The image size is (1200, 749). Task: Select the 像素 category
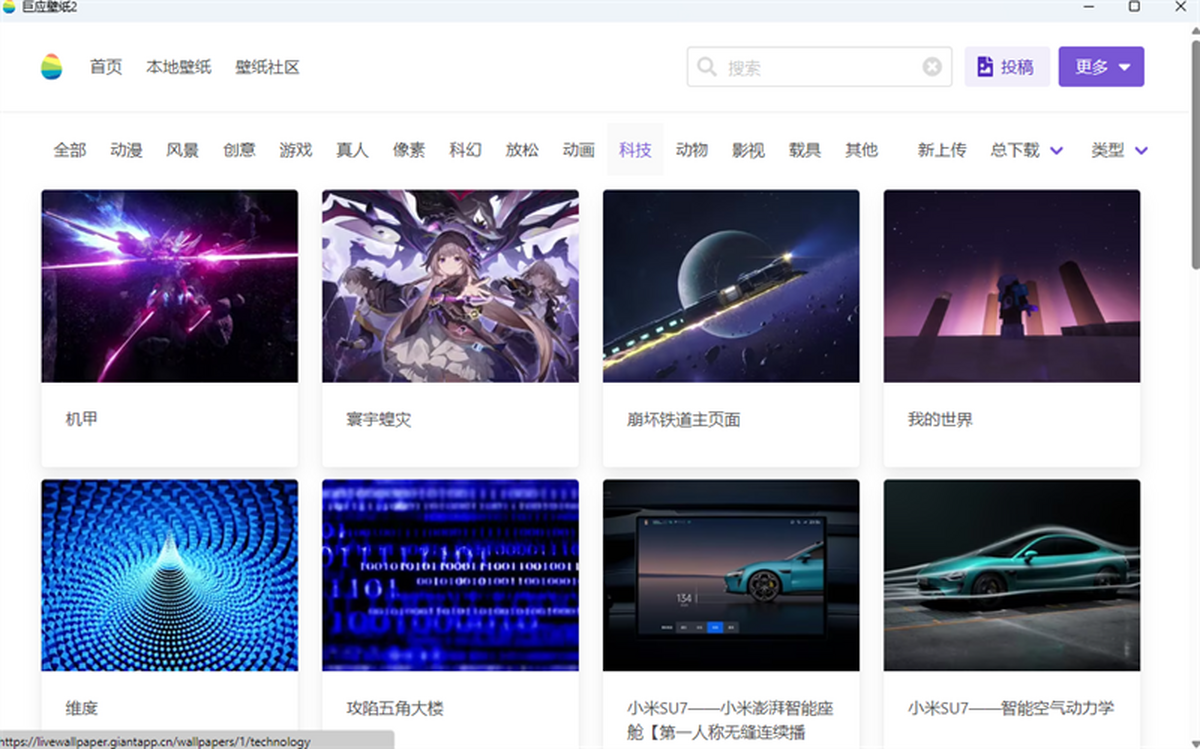(409, 150)
